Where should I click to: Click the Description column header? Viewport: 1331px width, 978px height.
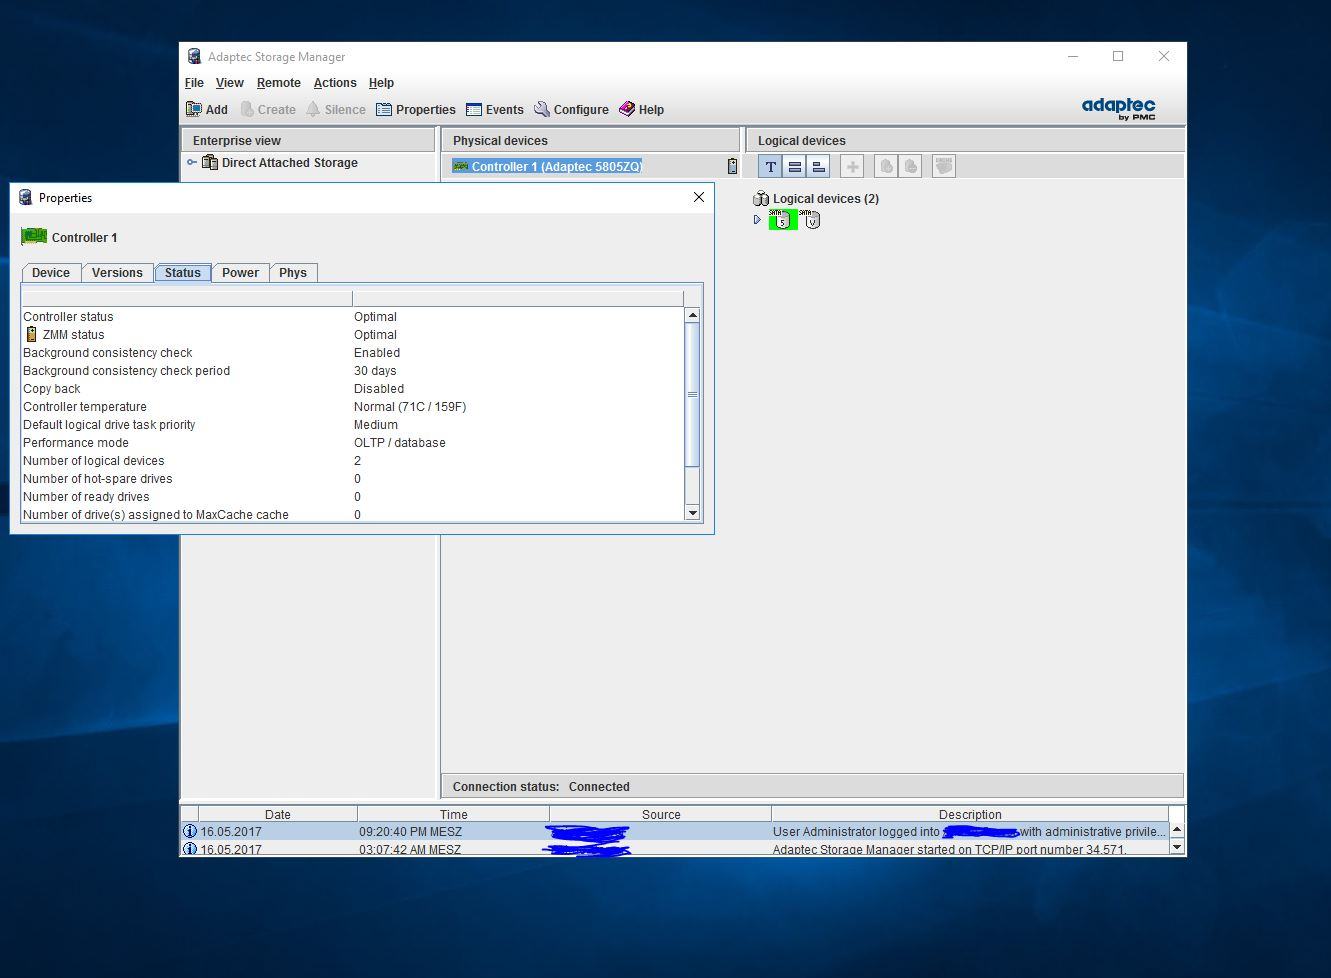click(x=970, y=814)
